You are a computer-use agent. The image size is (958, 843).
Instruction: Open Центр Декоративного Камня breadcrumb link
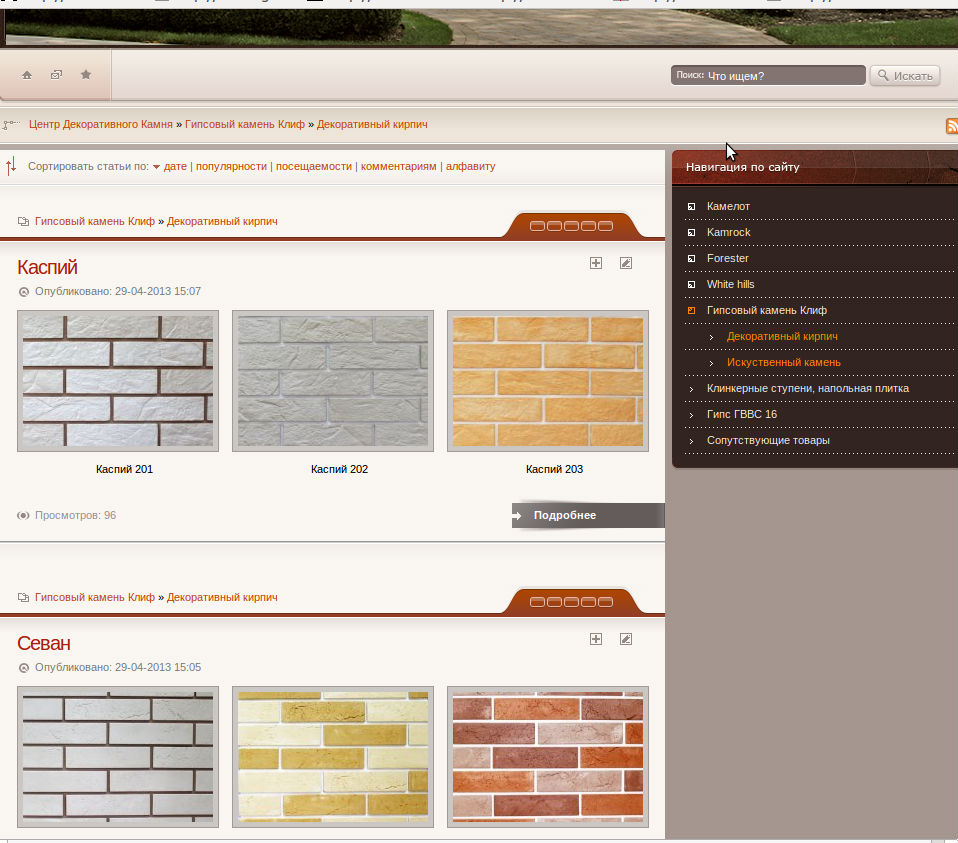tap(101, 124)
